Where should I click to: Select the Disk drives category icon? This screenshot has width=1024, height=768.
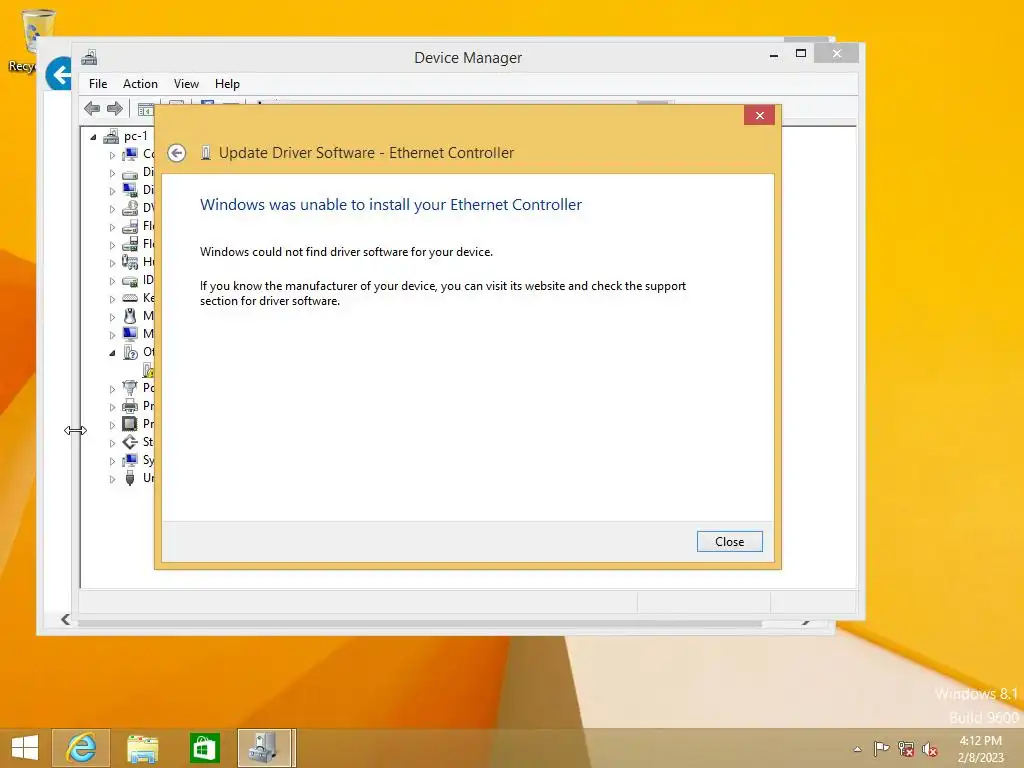pos(130,173)
